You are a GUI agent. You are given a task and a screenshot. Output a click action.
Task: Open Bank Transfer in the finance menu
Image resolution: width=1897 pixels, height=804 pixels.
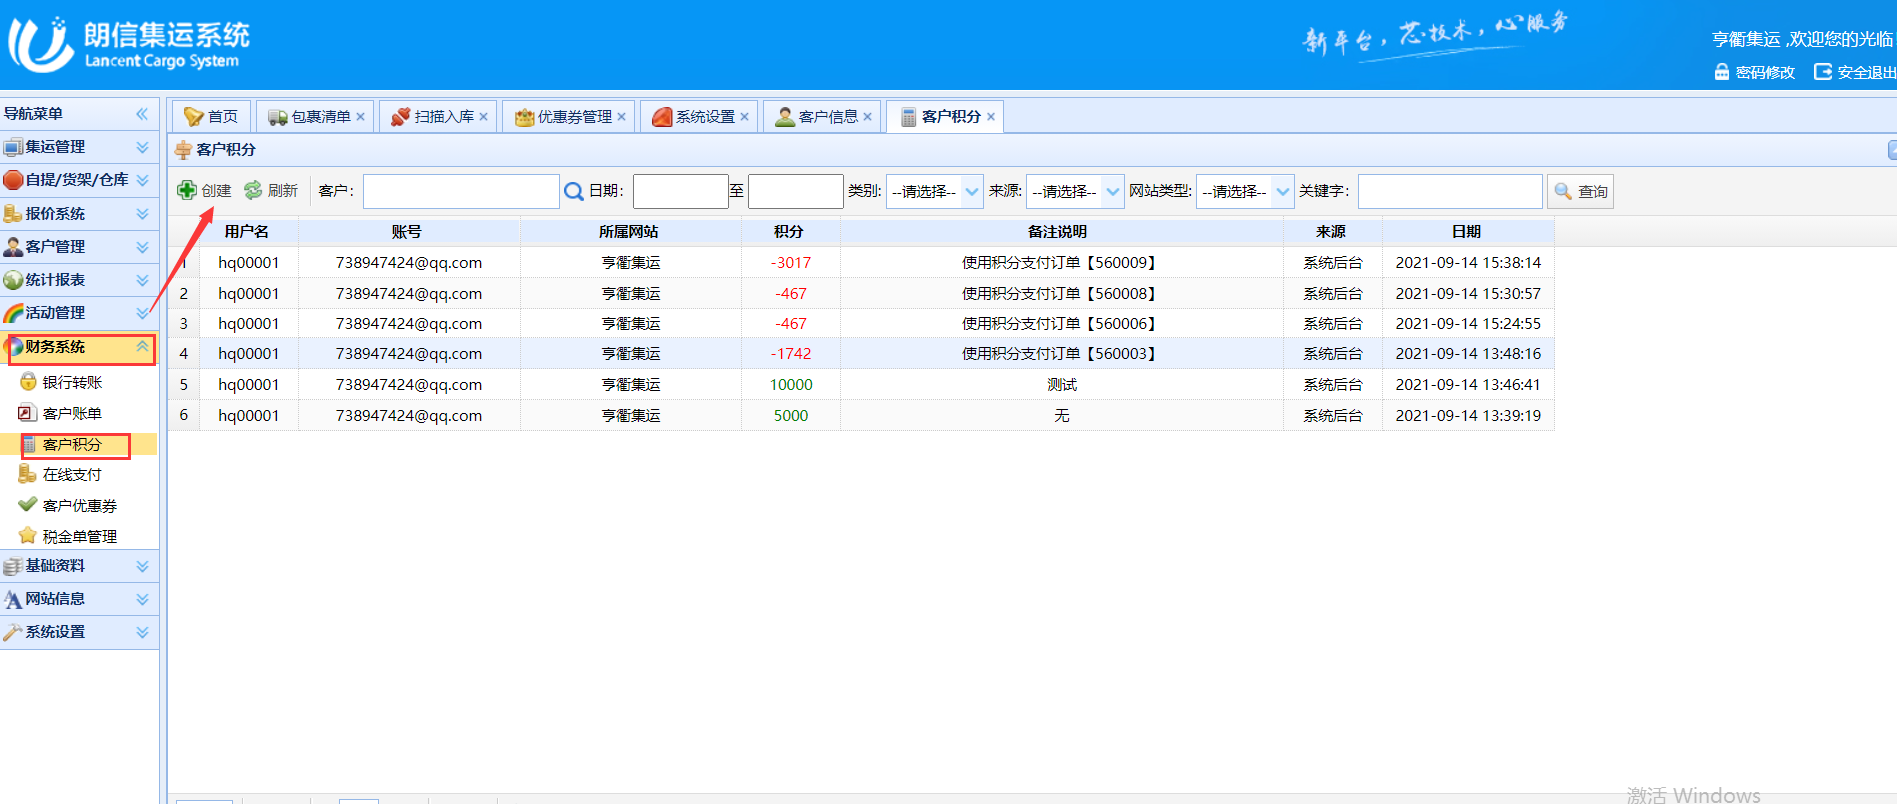pos(72,382)
